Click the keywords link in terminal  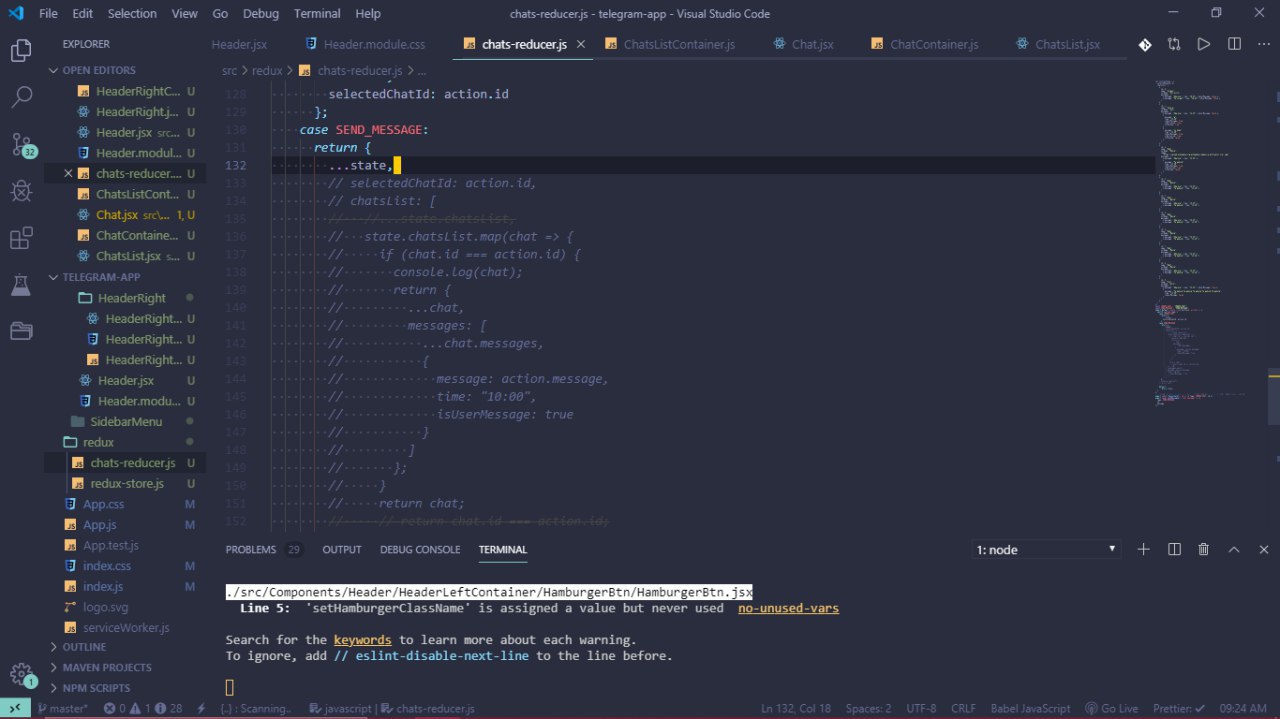pyautogui.click(x=362, y=640)
